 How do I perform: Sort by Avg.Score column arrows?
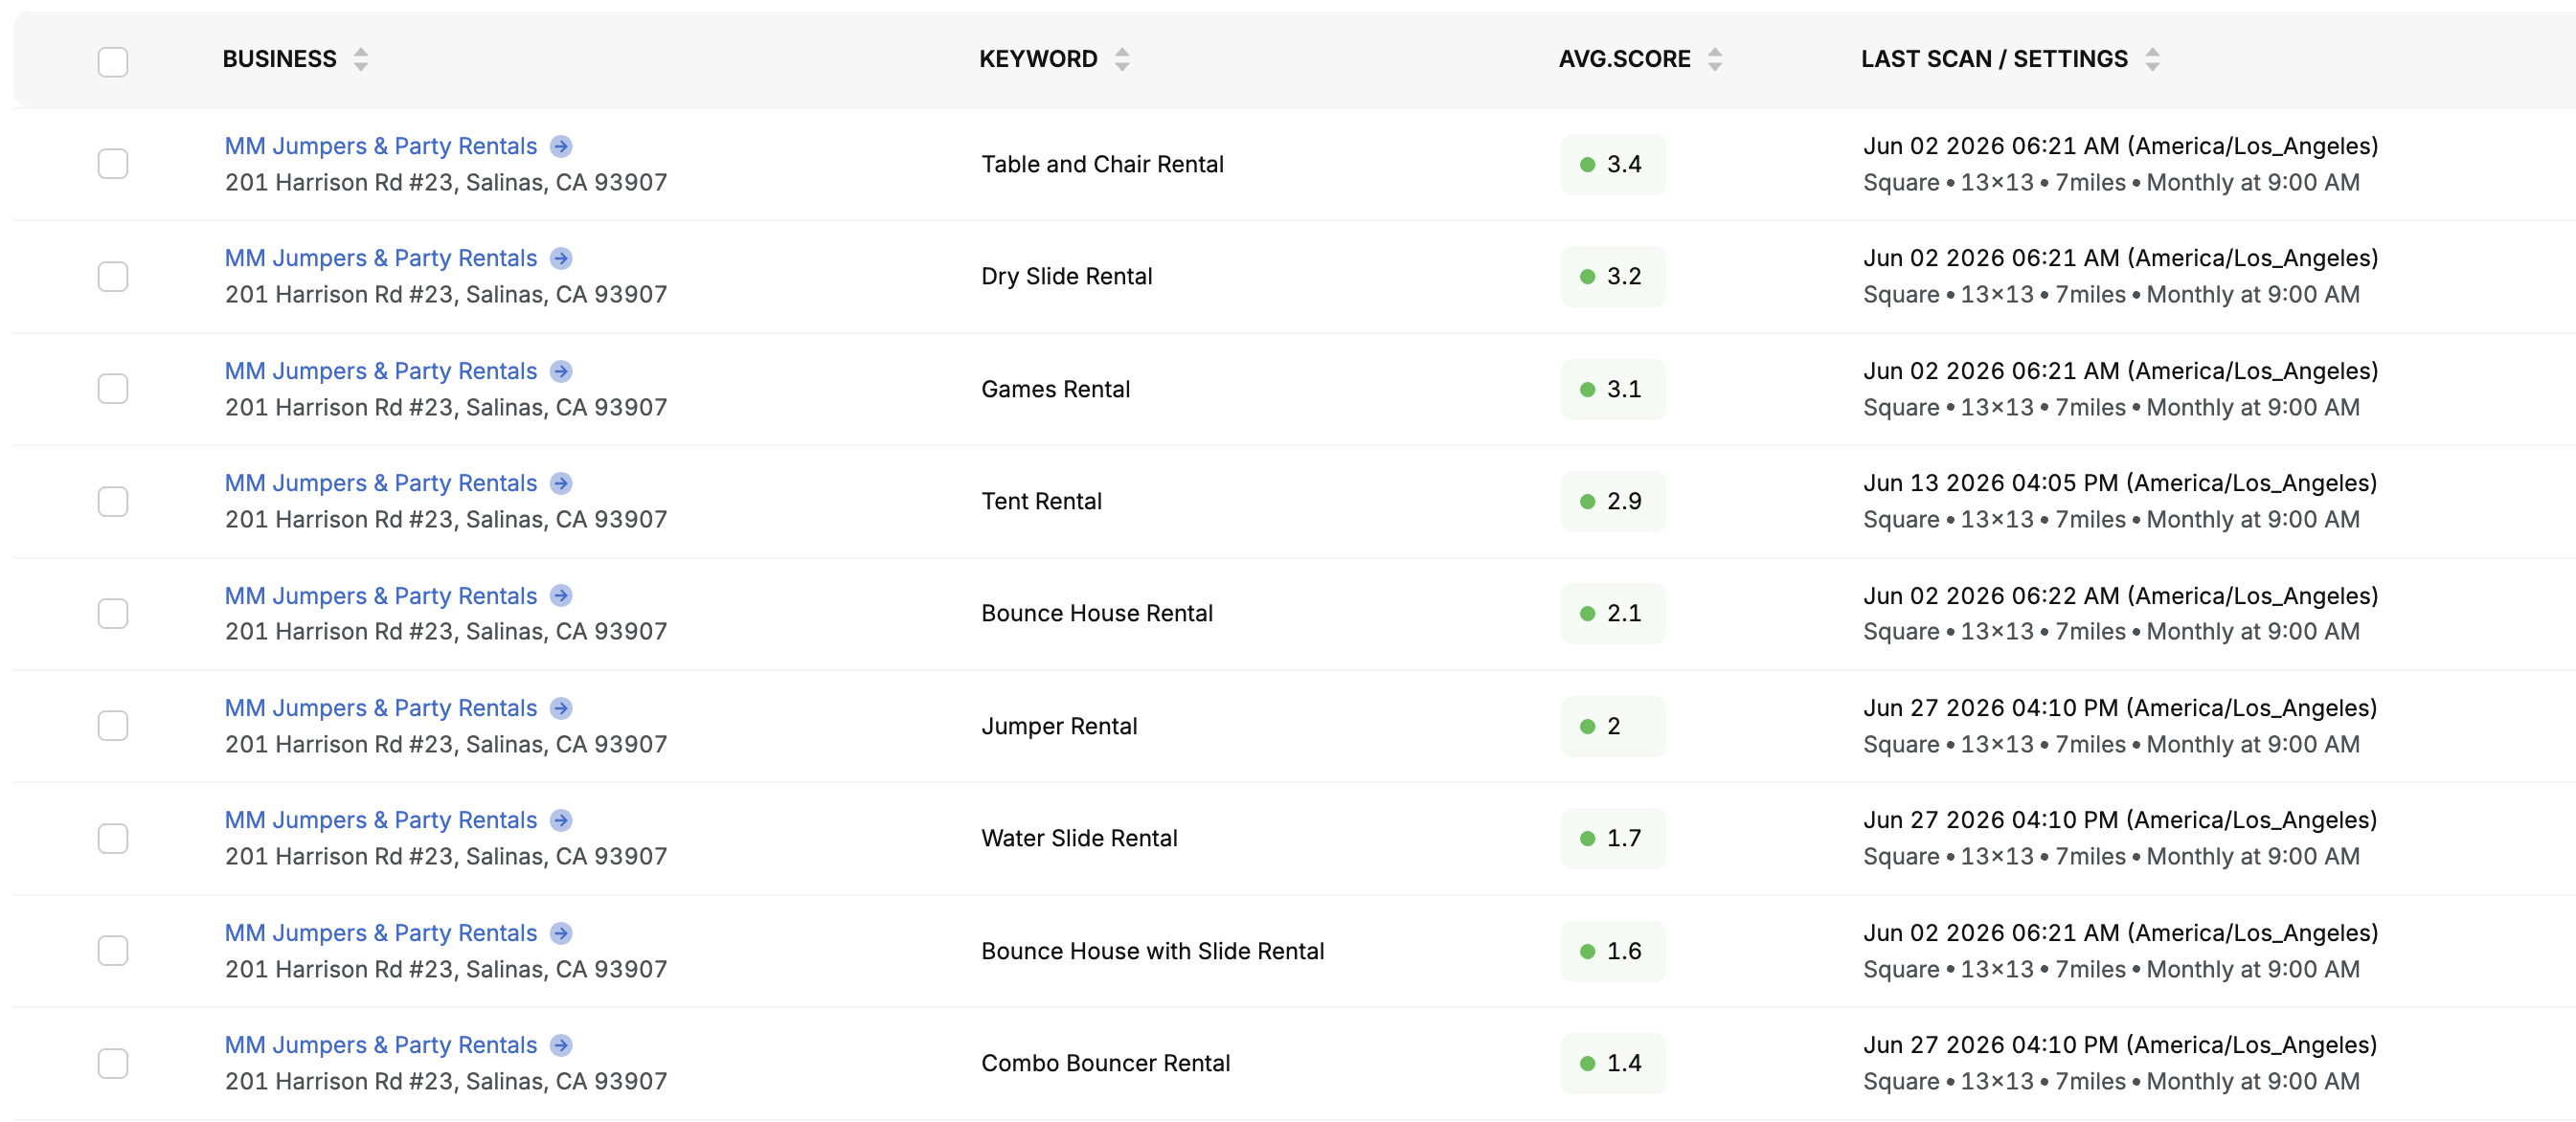pyautogui.click(x=1715, y=59)
